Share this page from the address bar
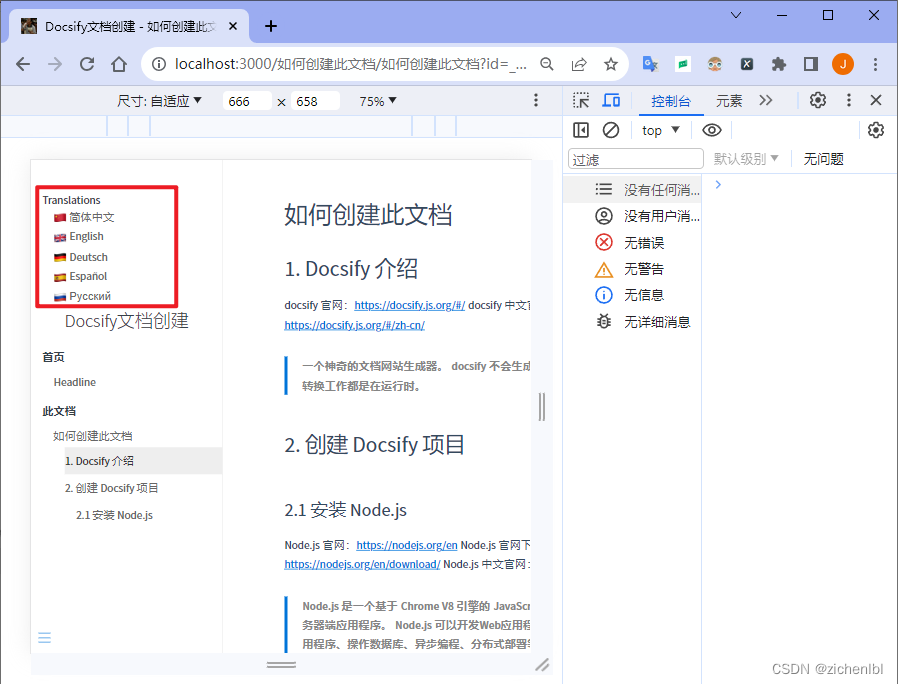Screen dimensions: 898x684 (x=579, y=64)
